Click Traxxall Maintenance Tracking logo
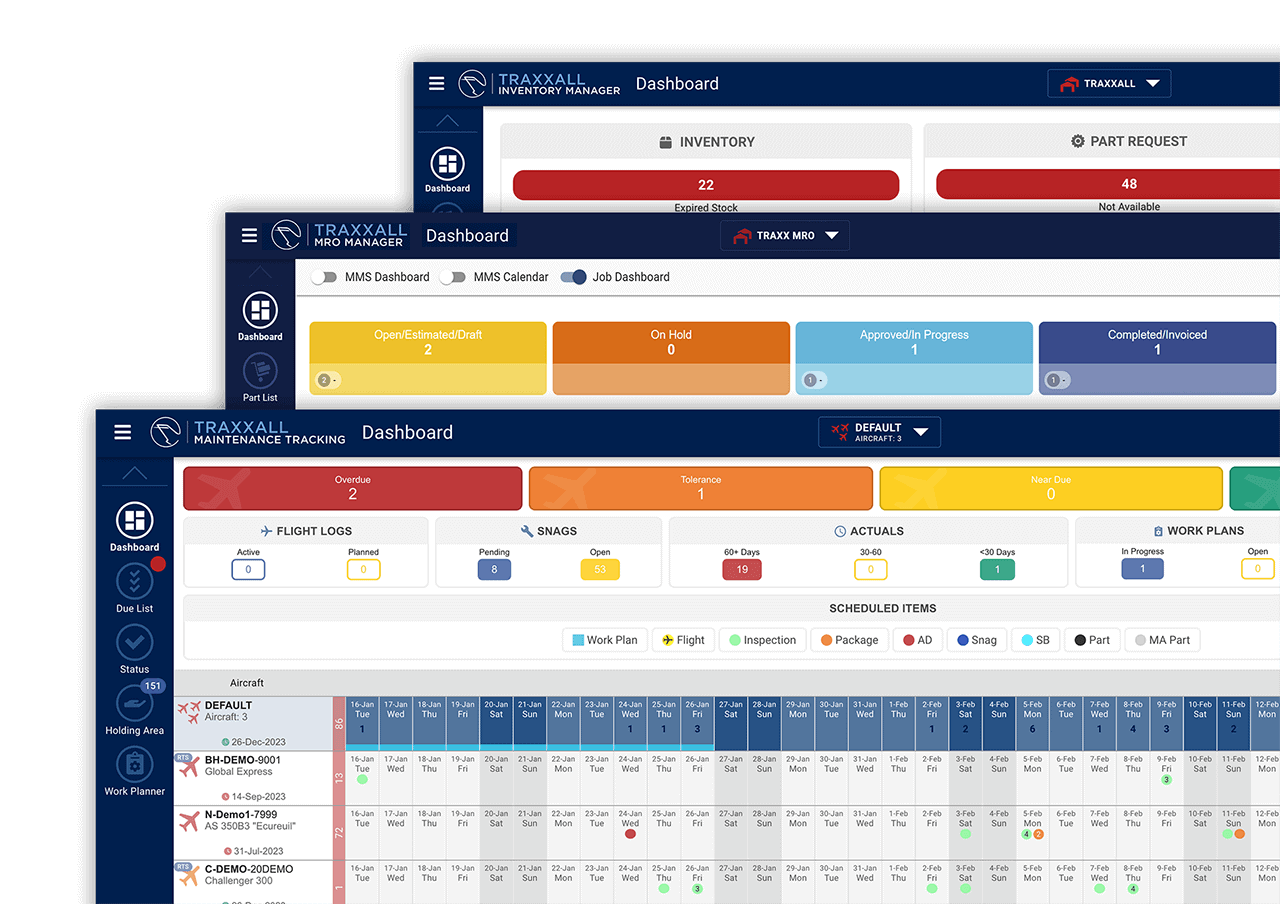This screenshot has width=1280, height=904. [248, 432]
